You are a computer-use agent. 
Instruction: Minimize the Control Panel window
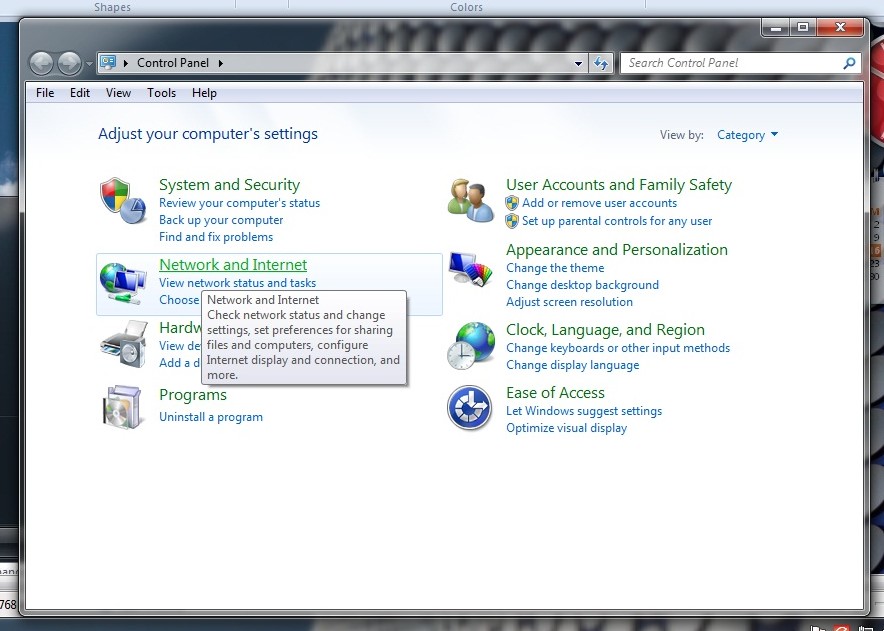[x=775, y=27]
